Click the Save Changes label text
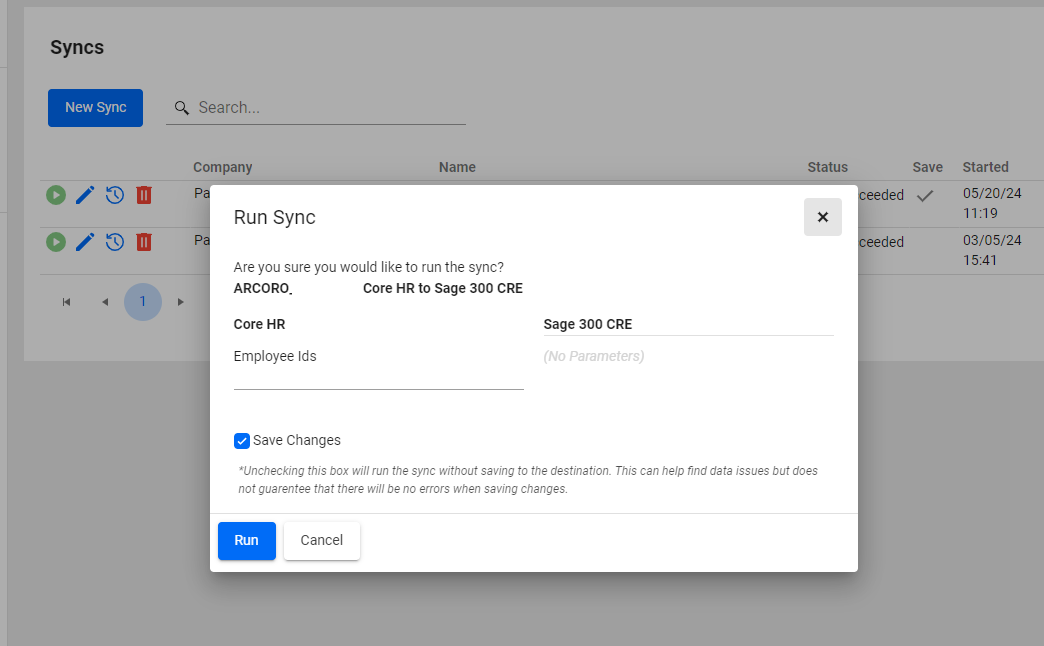This screenshot has height=646, width=1044. tap(296, 440)
